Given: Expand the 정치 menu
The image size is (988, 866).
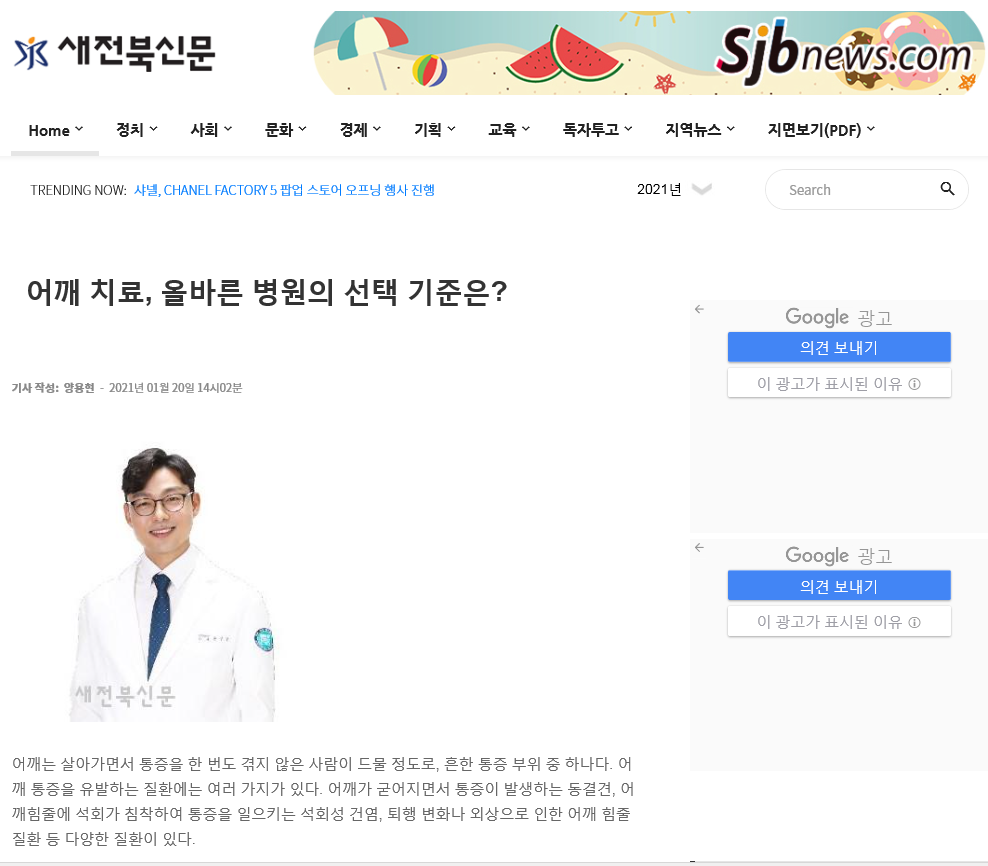Looking at the screenshot, I should pos(137,130).
